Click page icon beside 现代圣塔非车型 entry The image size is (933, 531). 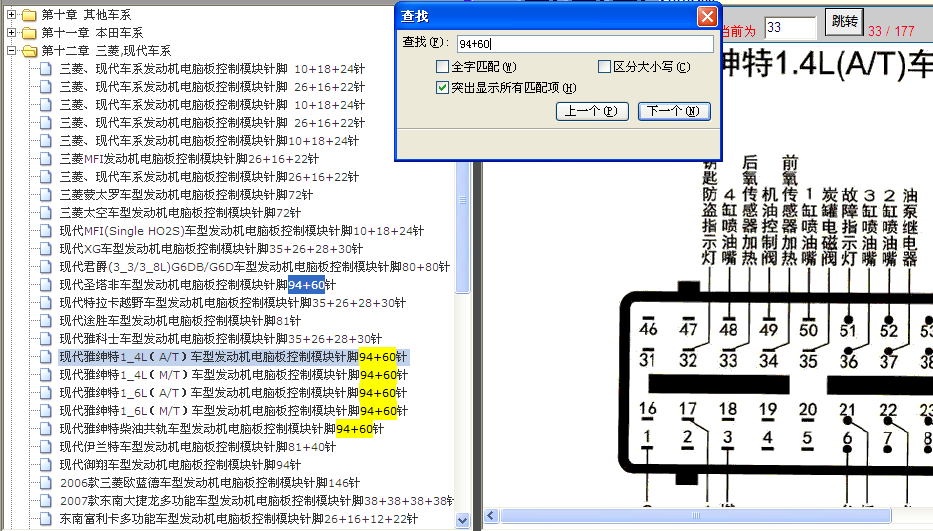pyautogui.click(x=45, y=285)
